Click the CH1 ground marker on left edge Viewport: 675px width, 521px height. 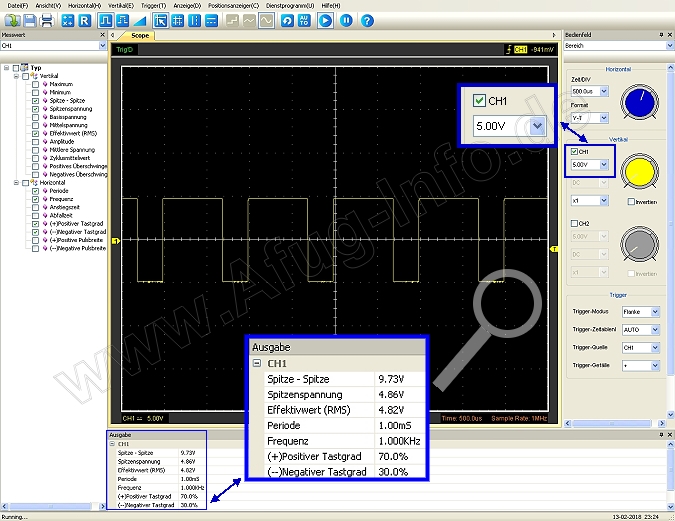[115, 241]
